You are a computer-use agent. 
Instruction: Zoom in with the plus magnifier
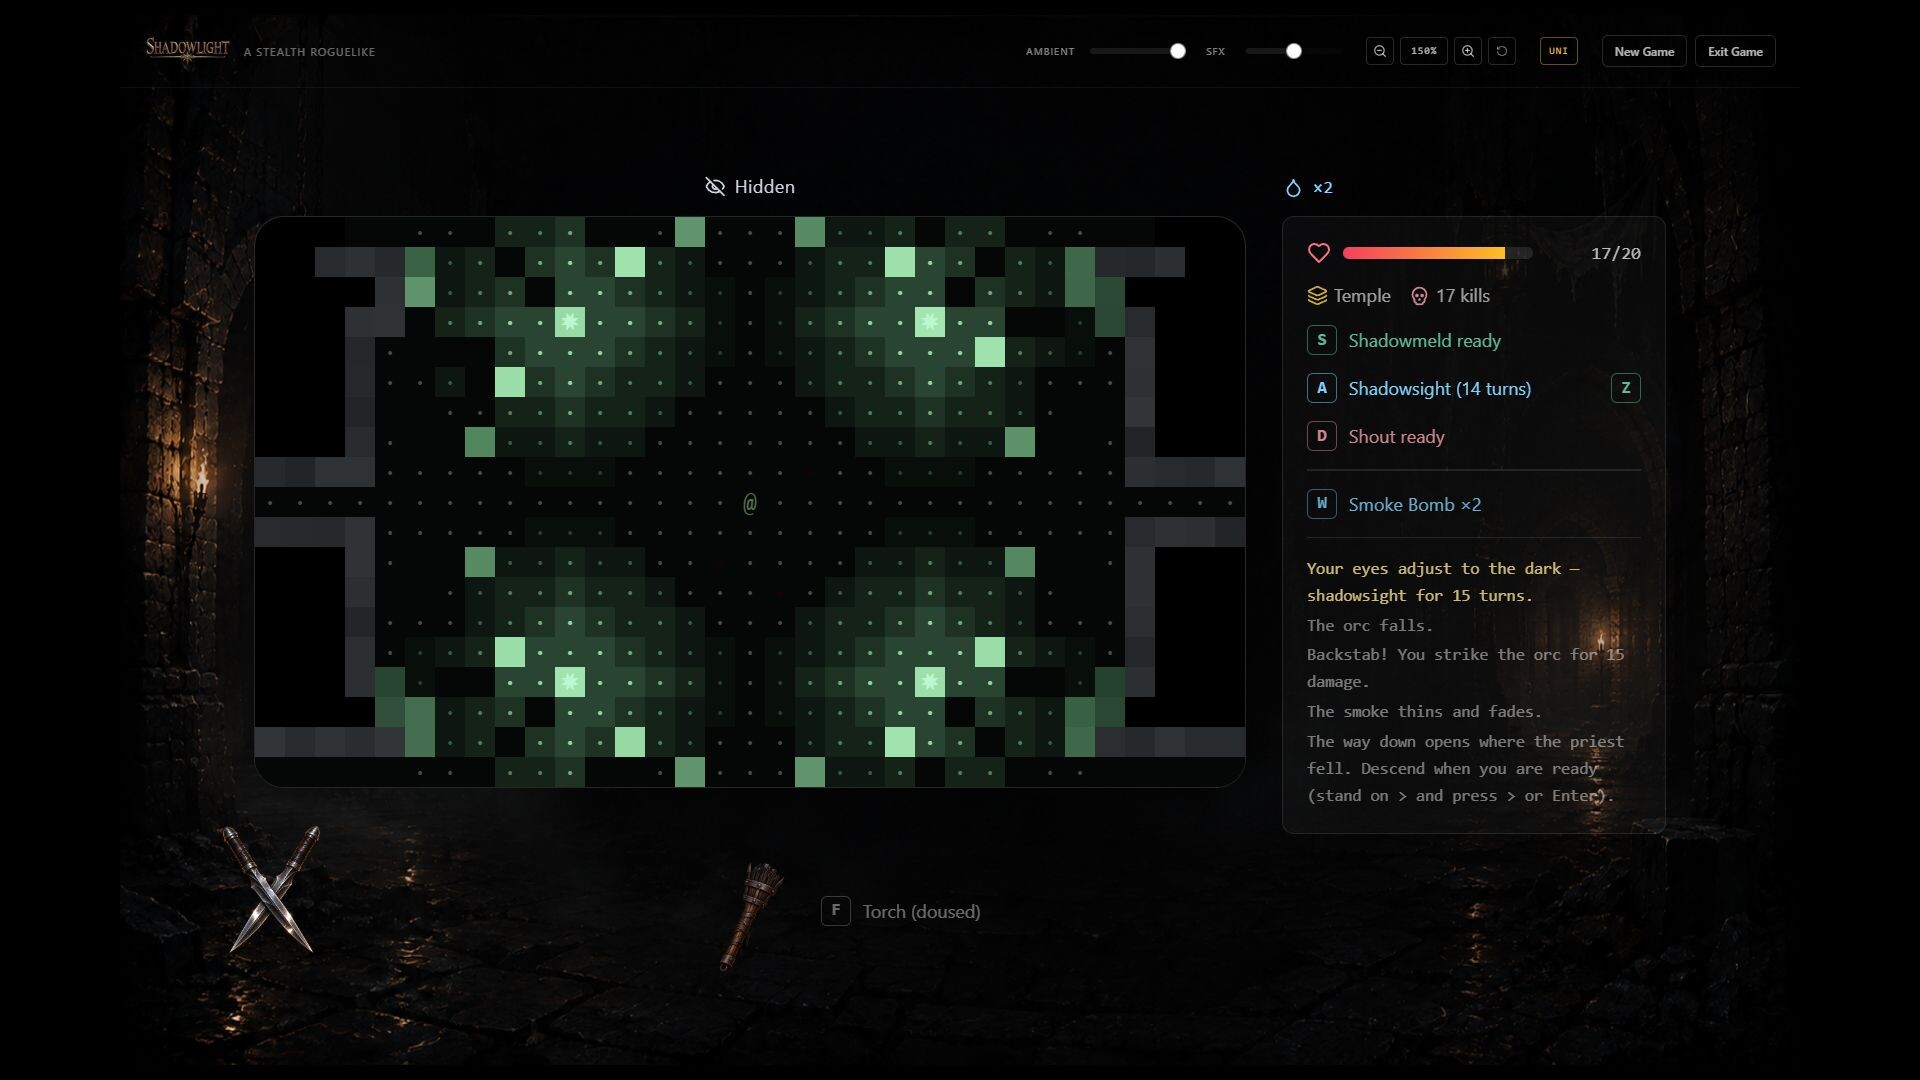pyautogui.click(x=1467, y=51)
